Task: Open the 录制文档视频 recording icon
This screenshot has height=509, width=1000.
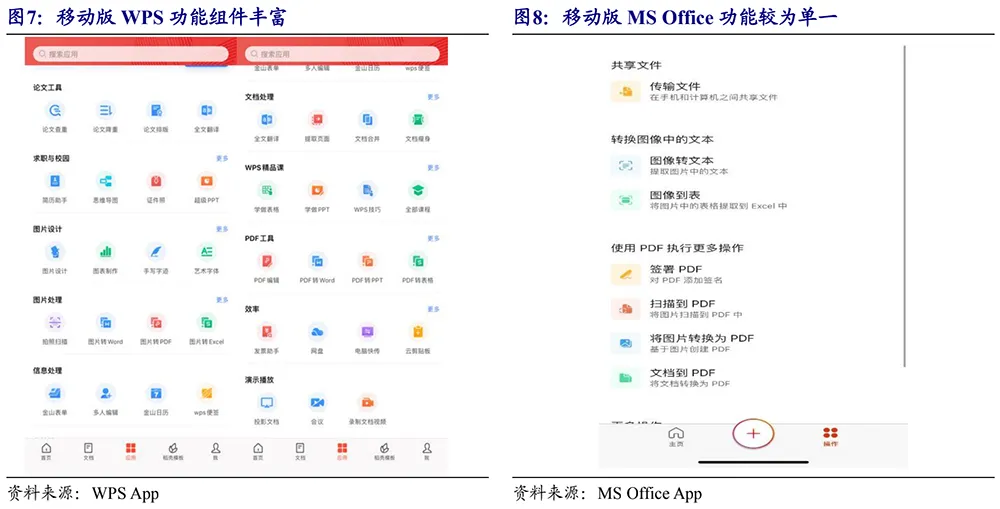Action: pyautogui.click(x=367, y=403)
